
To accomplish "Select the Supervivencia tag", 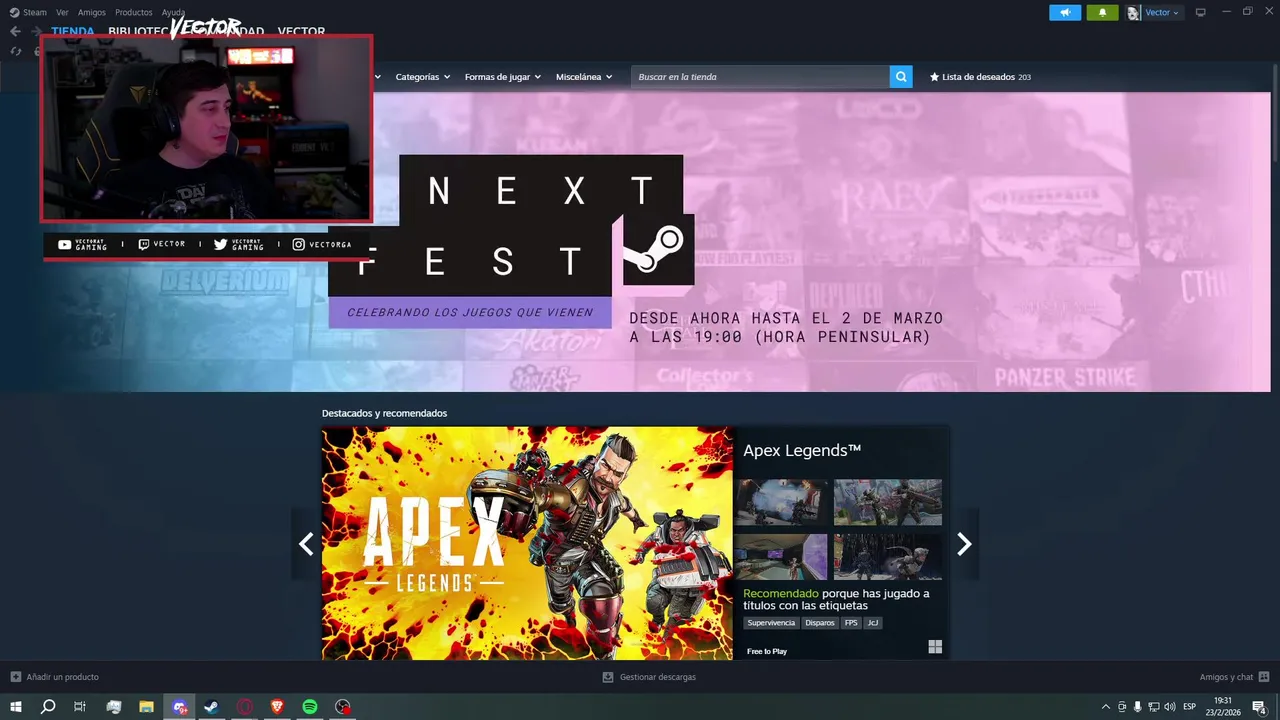I will point(771,623).
